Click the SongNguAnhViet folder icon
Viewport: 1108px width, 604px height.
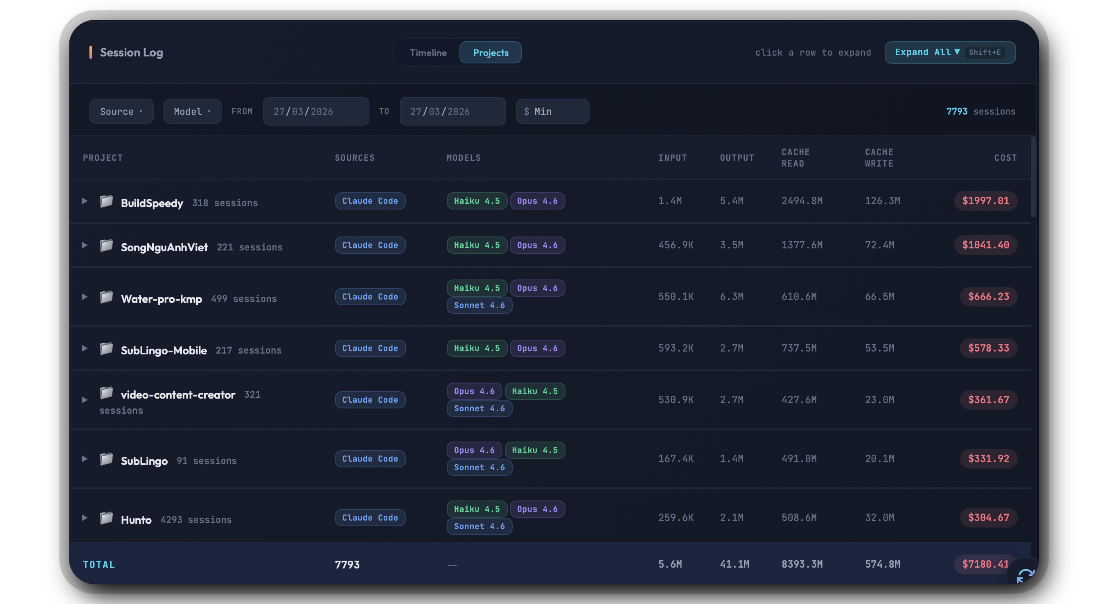106,246
